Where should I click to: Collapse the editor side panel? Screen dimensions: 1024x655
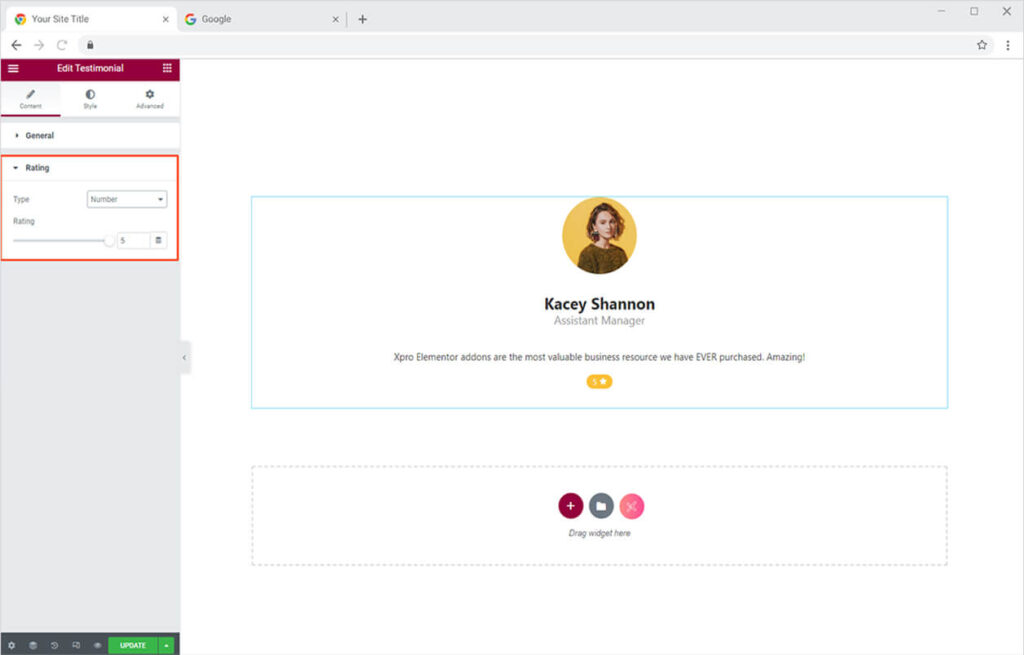(x=185, y=357)
